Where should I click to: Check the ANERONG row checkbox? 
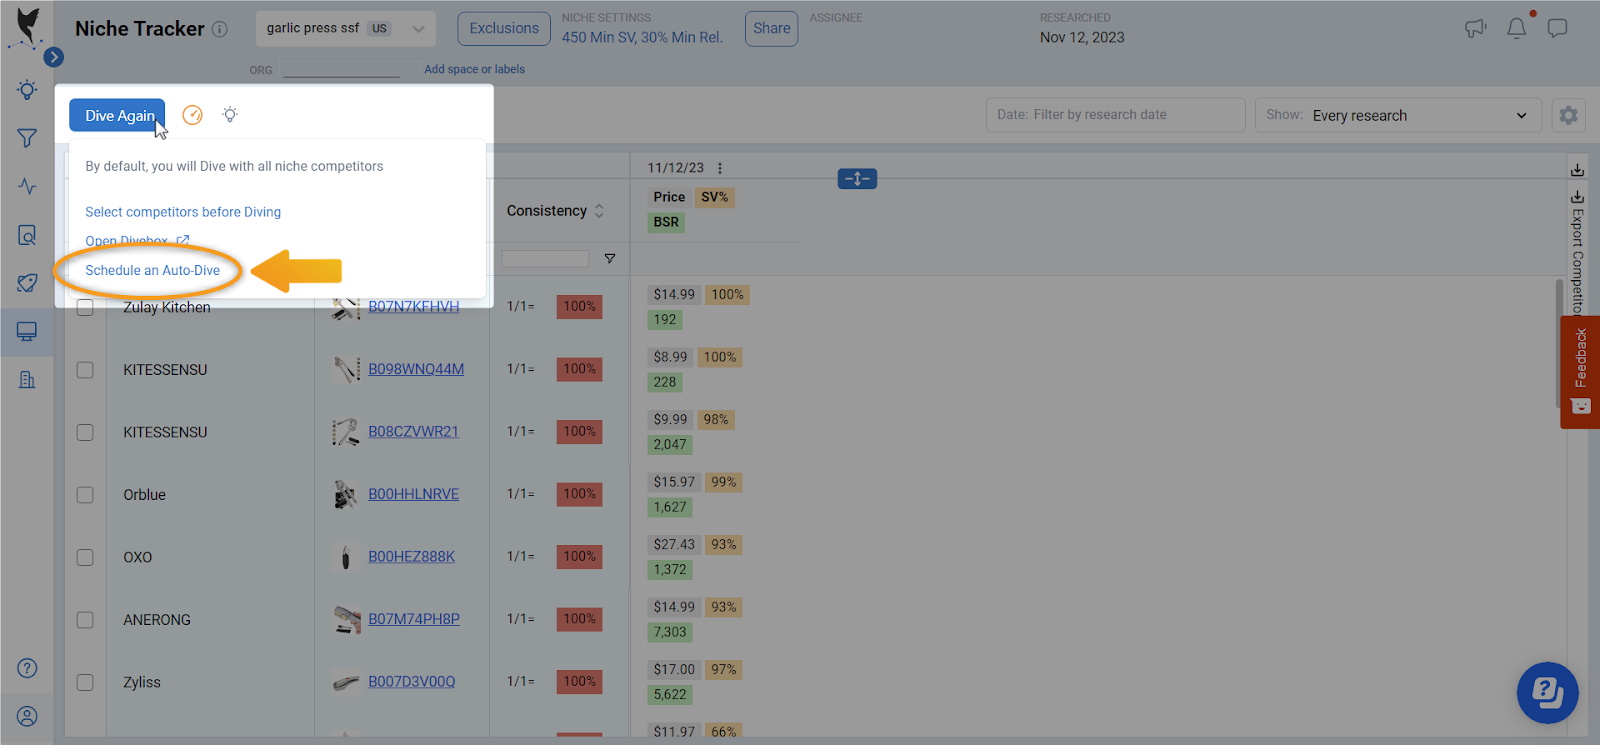pos(85,620)
